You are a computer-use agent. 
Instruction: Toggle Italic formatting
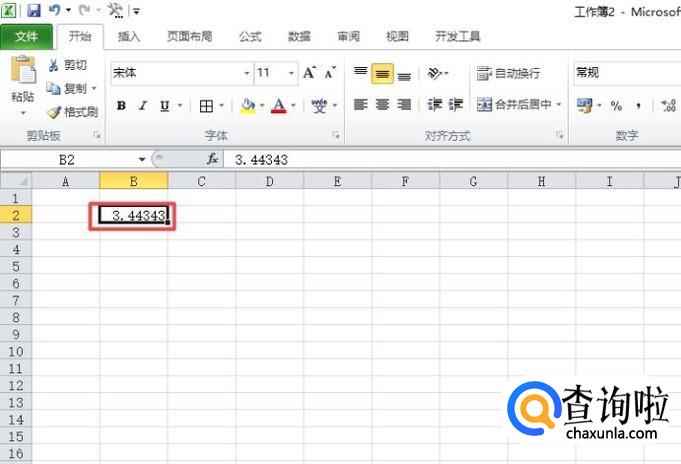(x=143, y=105)
